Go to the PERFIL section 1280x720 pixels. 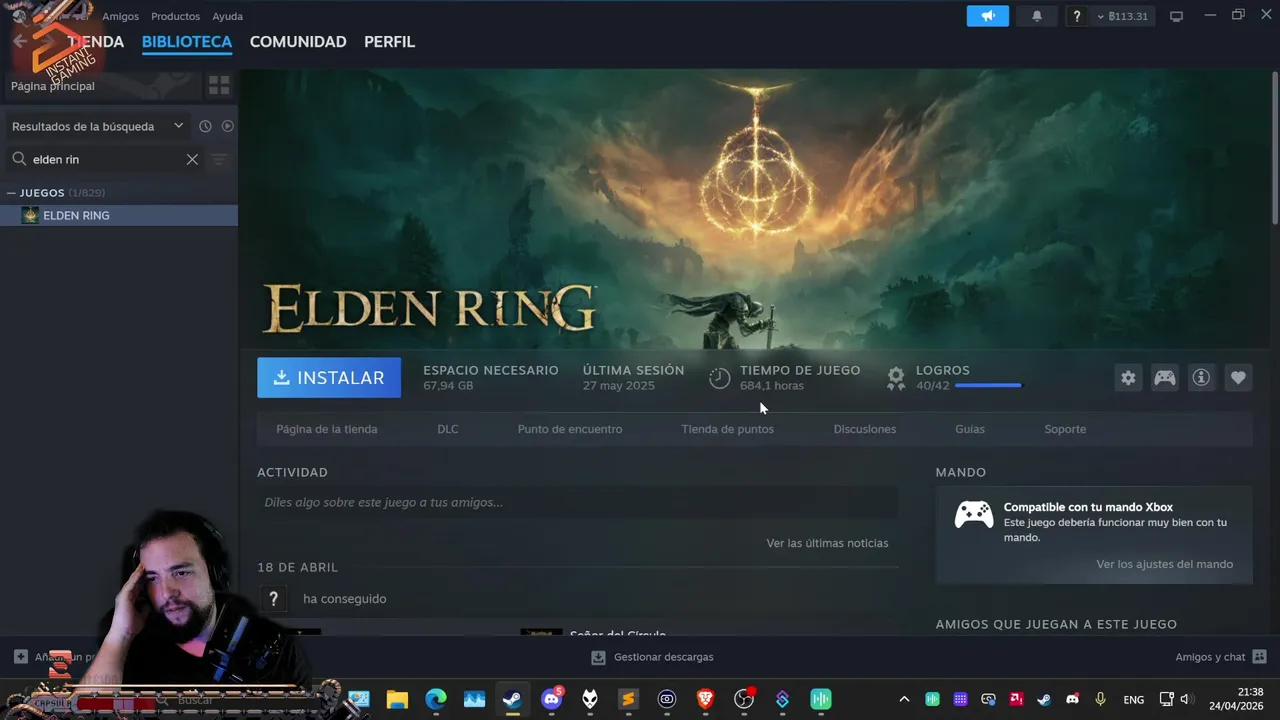click(x=389, y=42)
